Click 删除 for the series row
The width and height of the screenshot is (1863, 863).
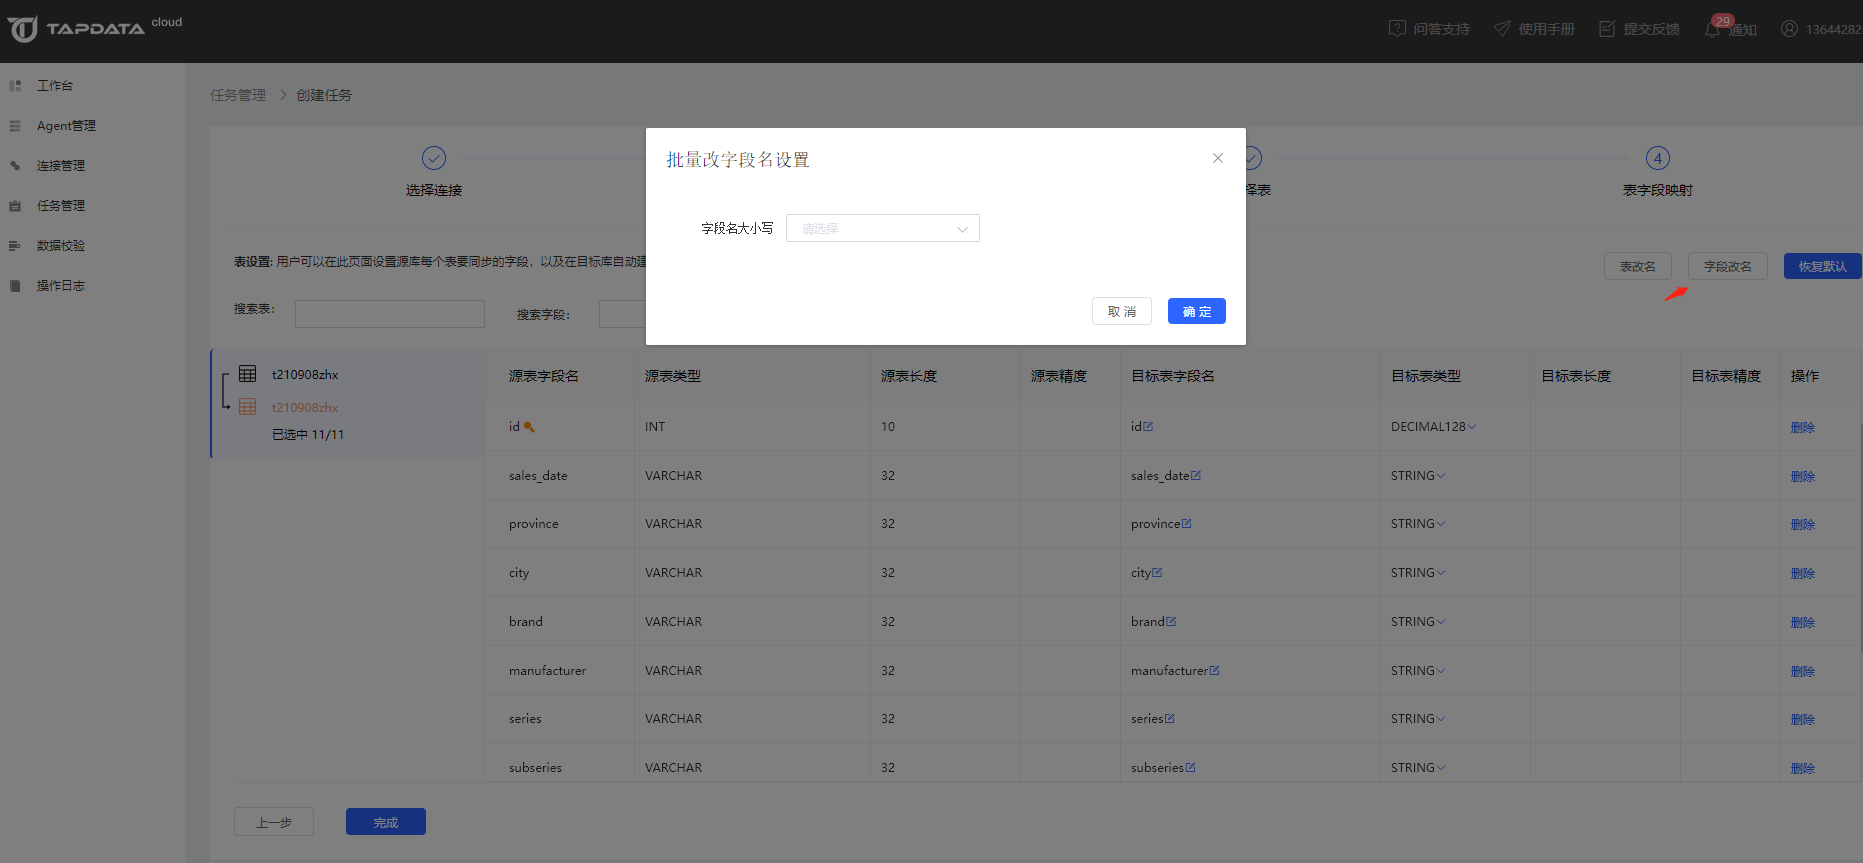(1802, 719)
